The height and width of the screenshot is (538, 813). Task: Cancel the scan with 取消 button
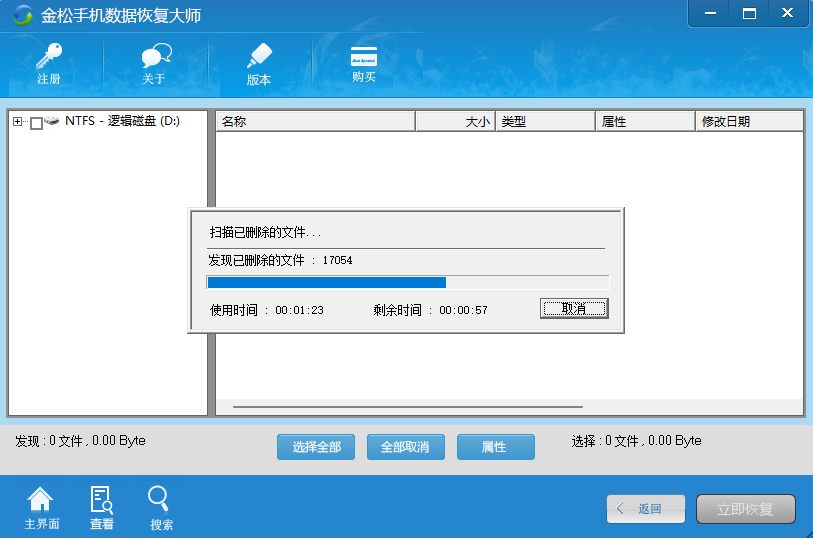click(574, 309)
